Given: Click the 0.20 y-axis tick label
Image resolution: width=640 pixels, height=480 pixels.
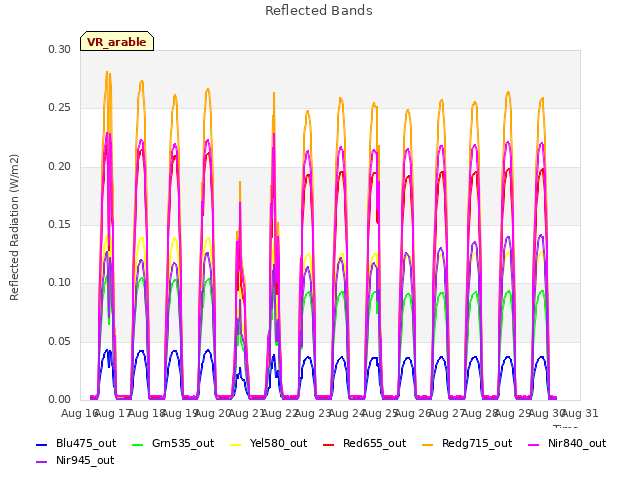Looking at the screenshot, I should click(59, 167).
